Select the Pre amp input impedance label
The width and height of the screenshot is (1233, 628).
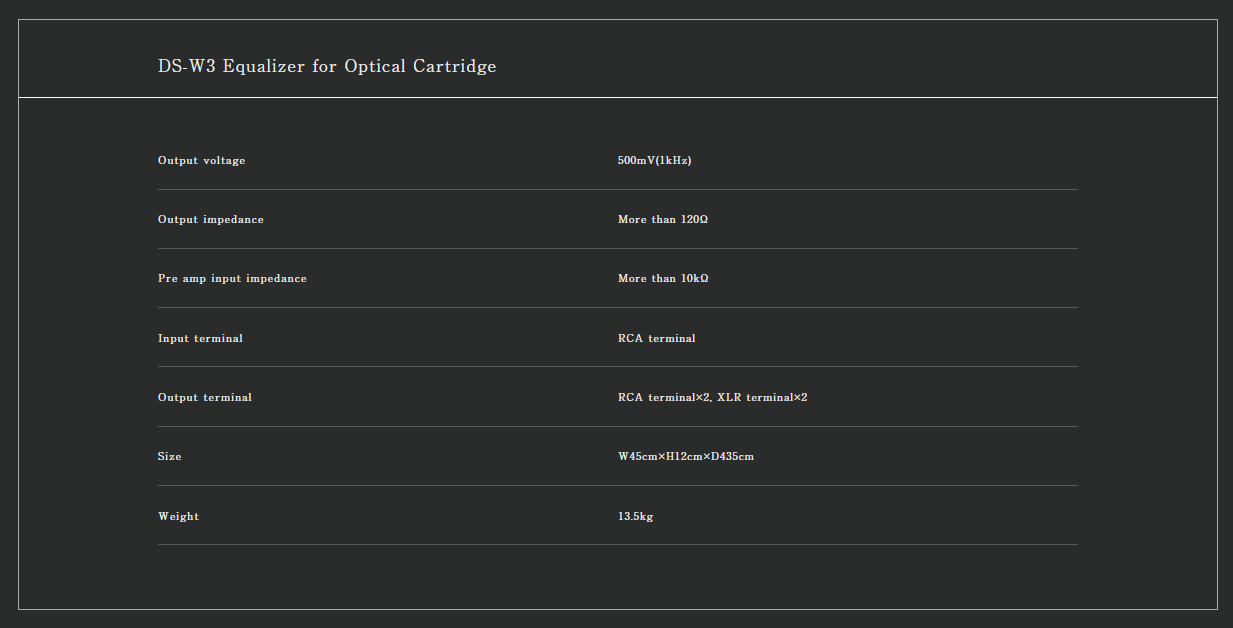[232, 279]
